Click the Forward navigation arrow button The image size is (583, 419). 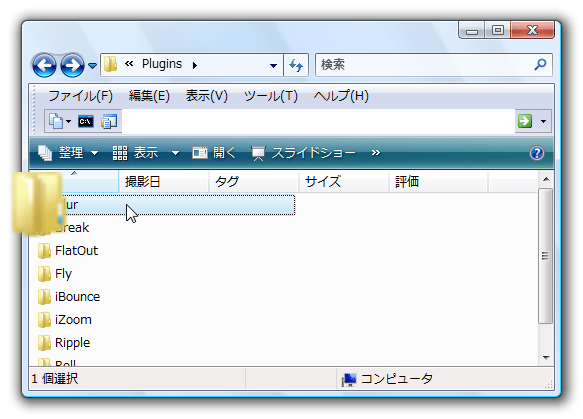click(73, 65)
